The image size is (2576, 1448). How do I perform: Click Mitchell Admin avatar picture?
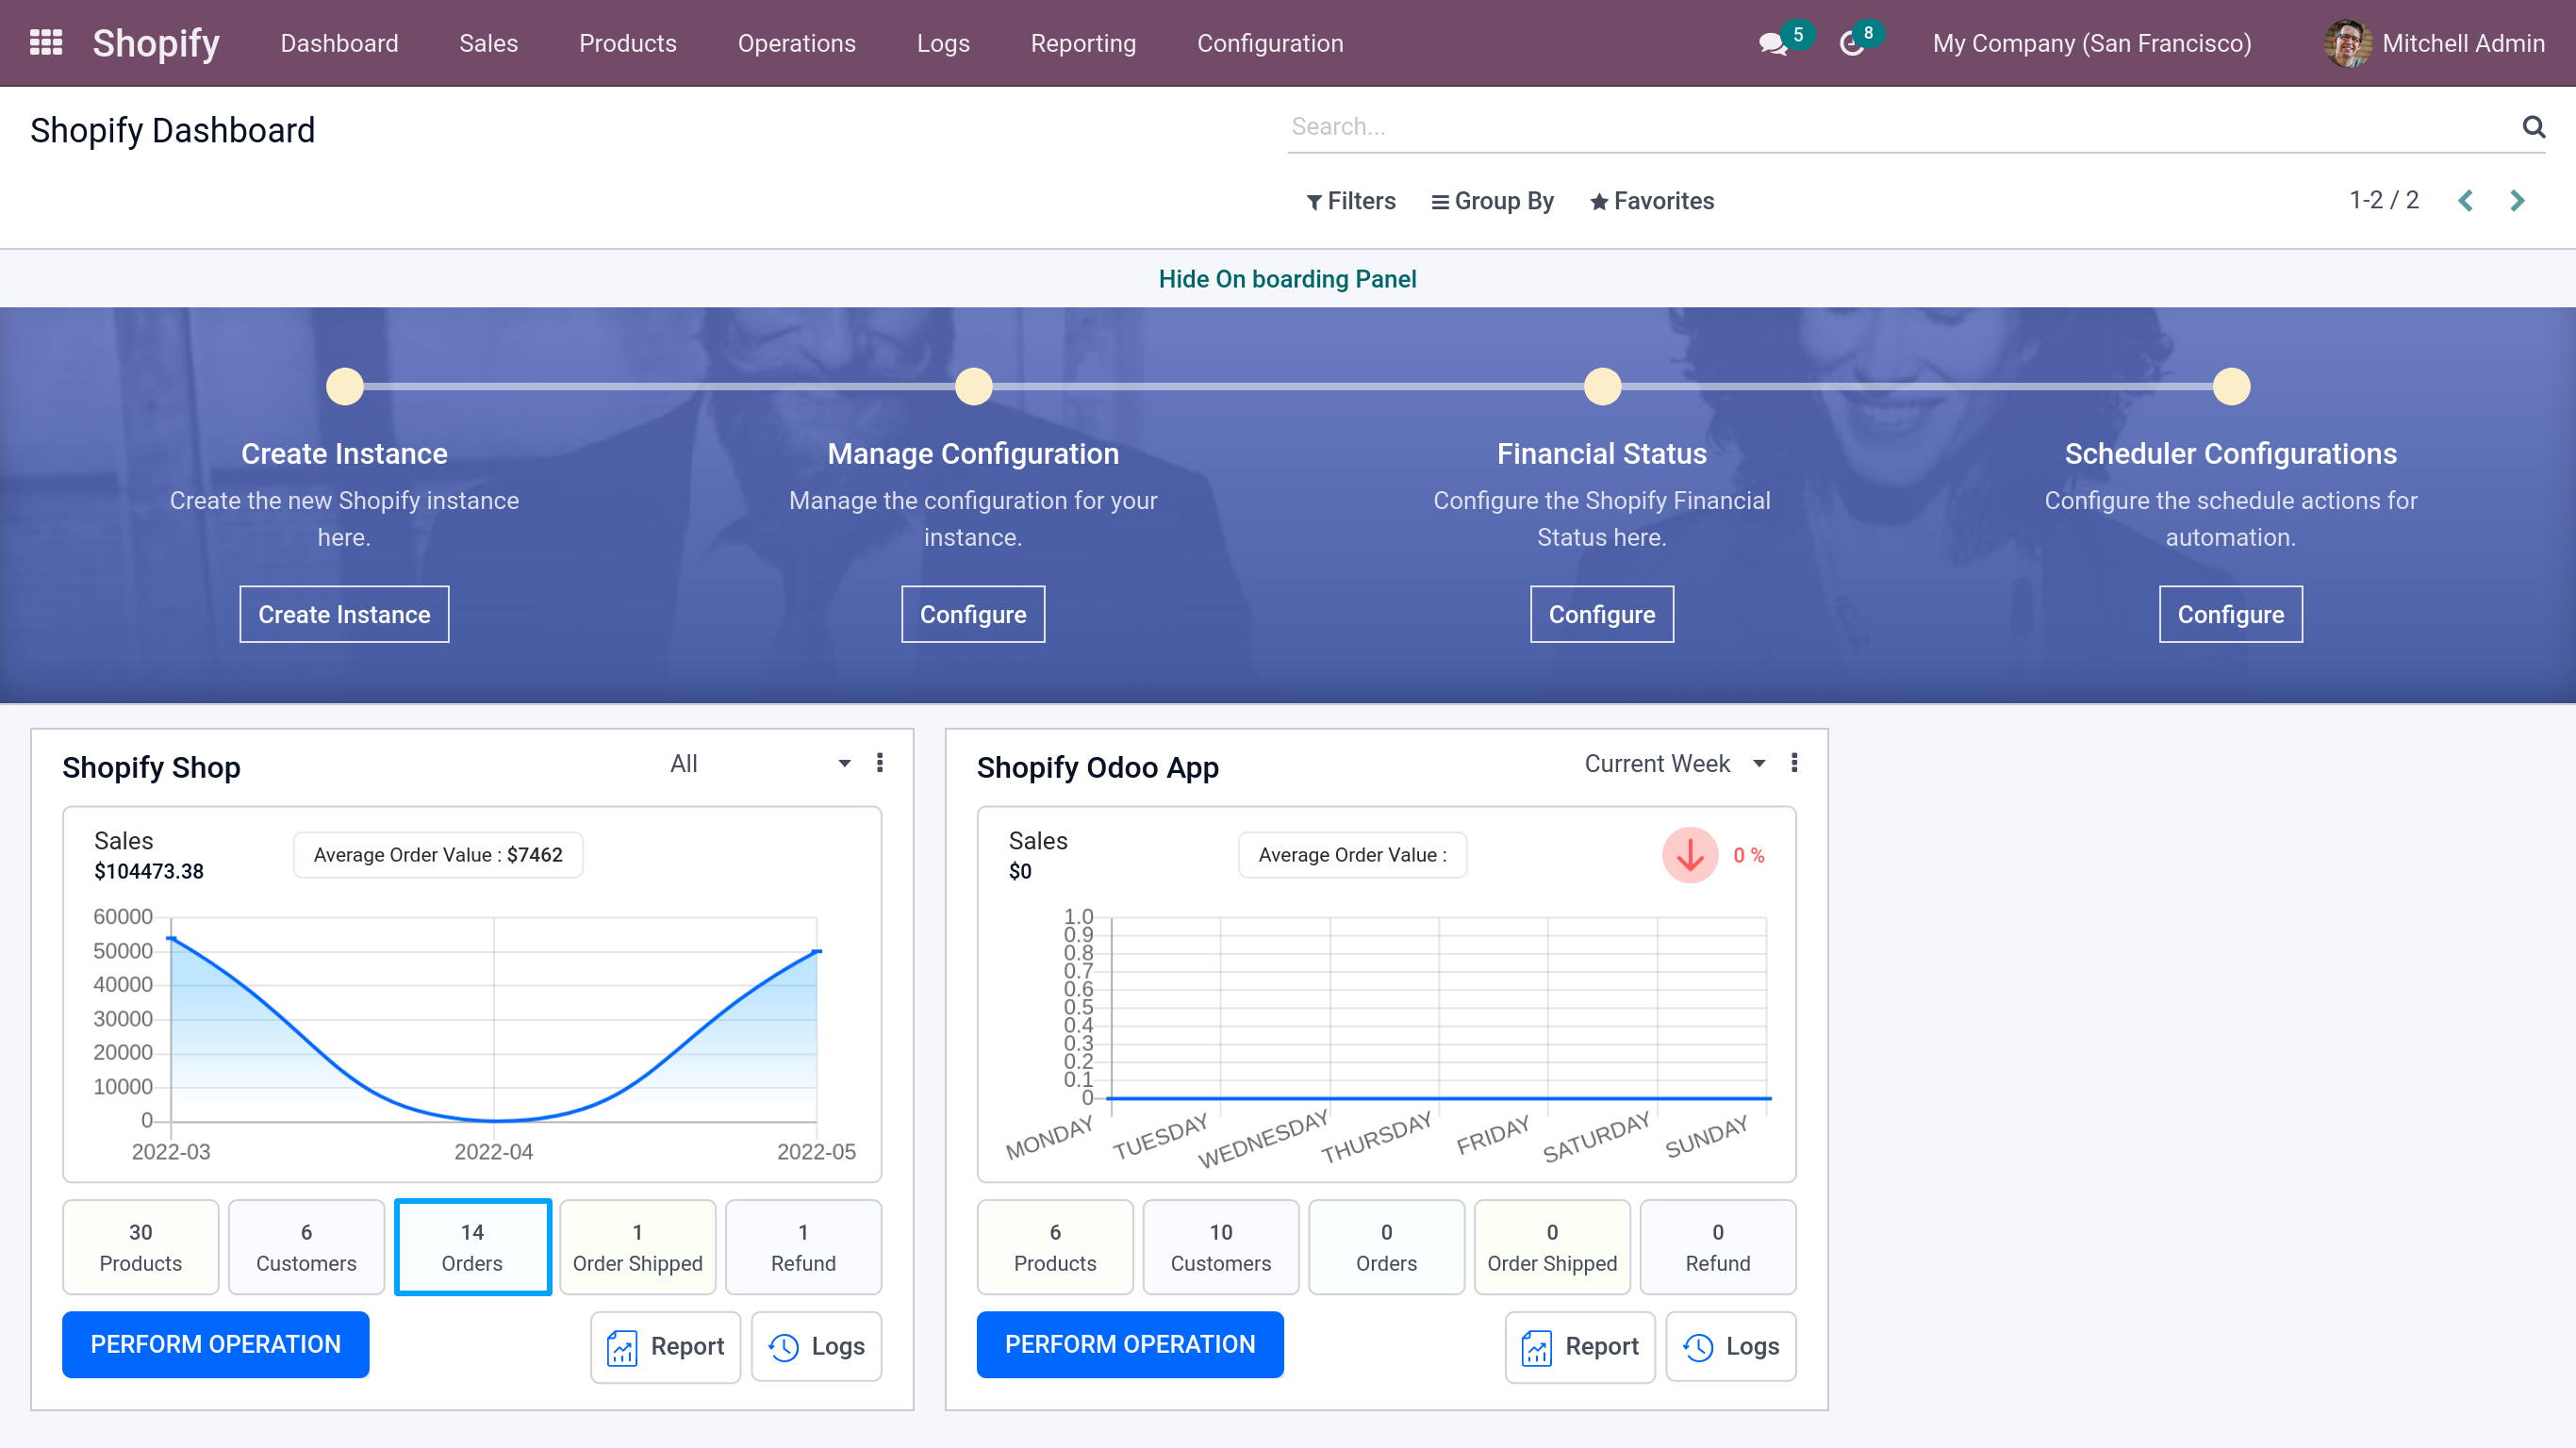click(2347, 44)
